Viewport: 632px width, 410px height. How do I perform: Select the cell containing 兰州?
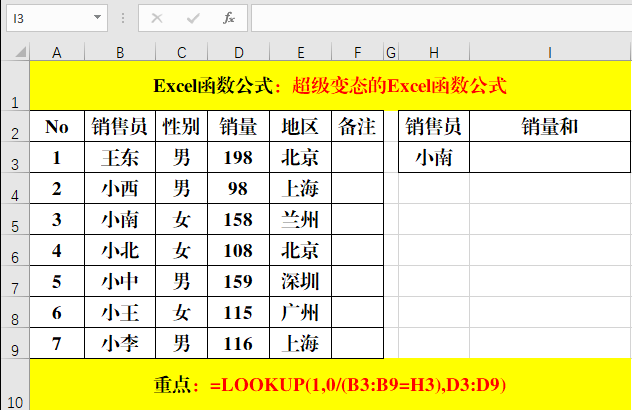301,219
